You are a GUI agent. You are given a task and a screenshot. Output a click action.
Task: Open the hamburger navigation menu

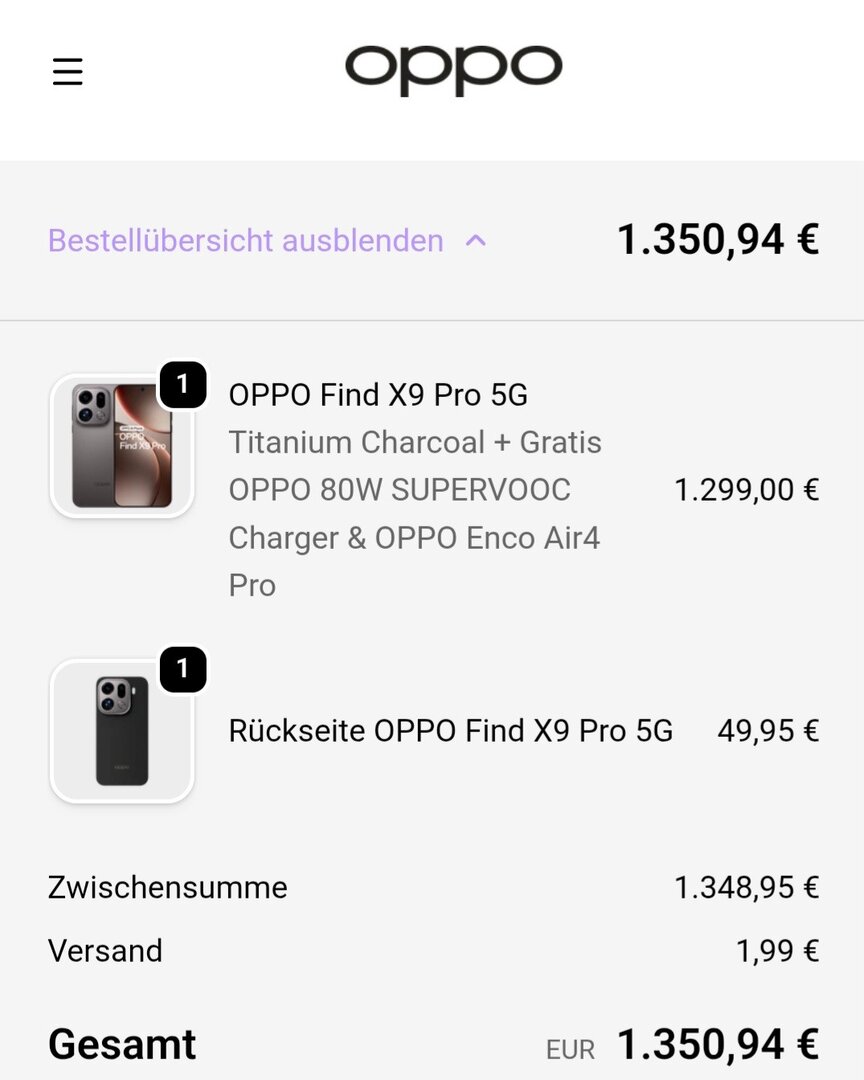point(68,72)
